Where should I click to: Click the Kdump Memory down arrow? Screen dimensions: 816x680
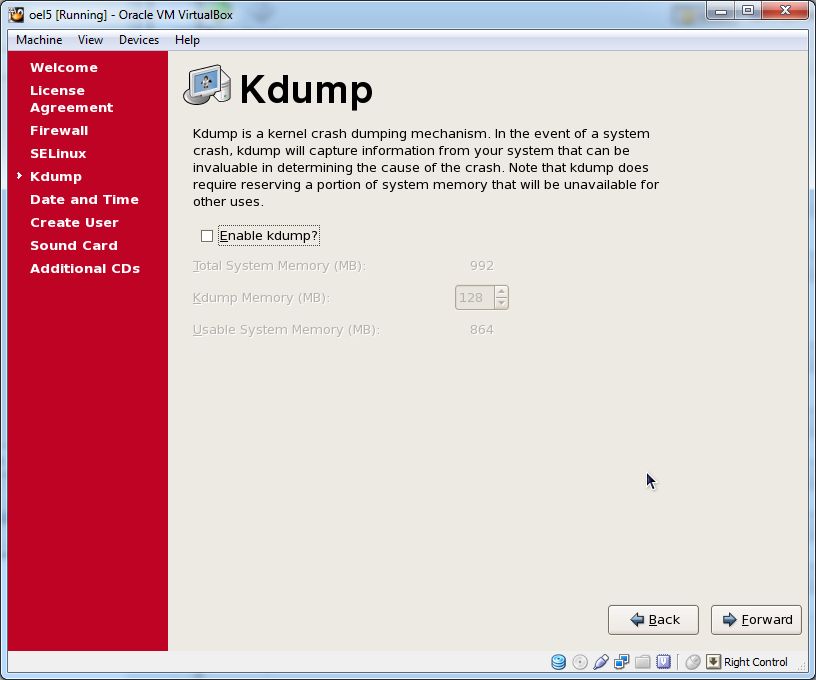[501, 303]
